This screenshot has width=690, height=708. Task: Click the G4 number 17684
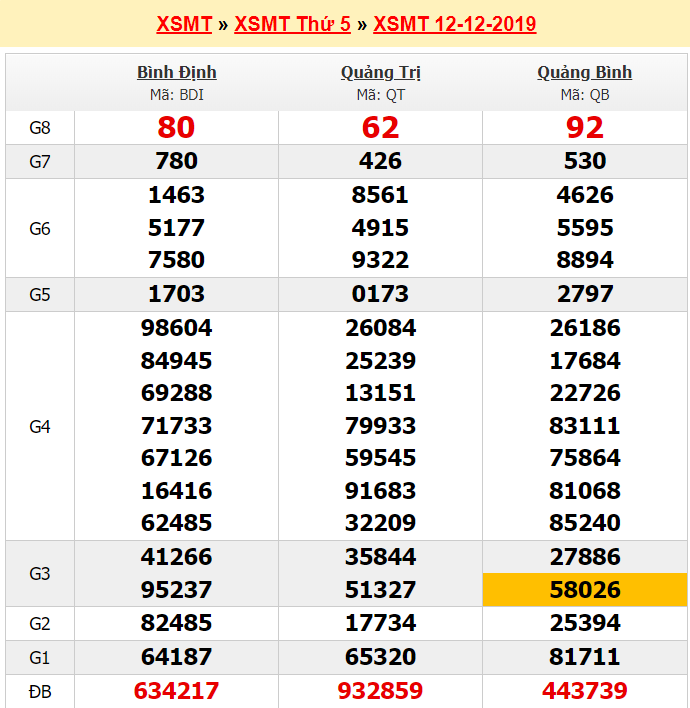[585, 361]
